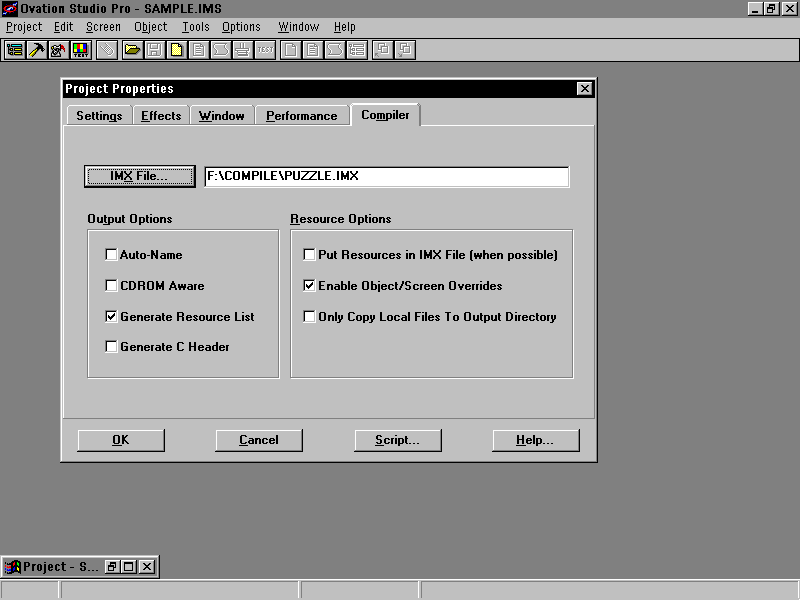Click the IMX File... button
The width and height of the screenshot is (800, 600).
pos(139,176)
